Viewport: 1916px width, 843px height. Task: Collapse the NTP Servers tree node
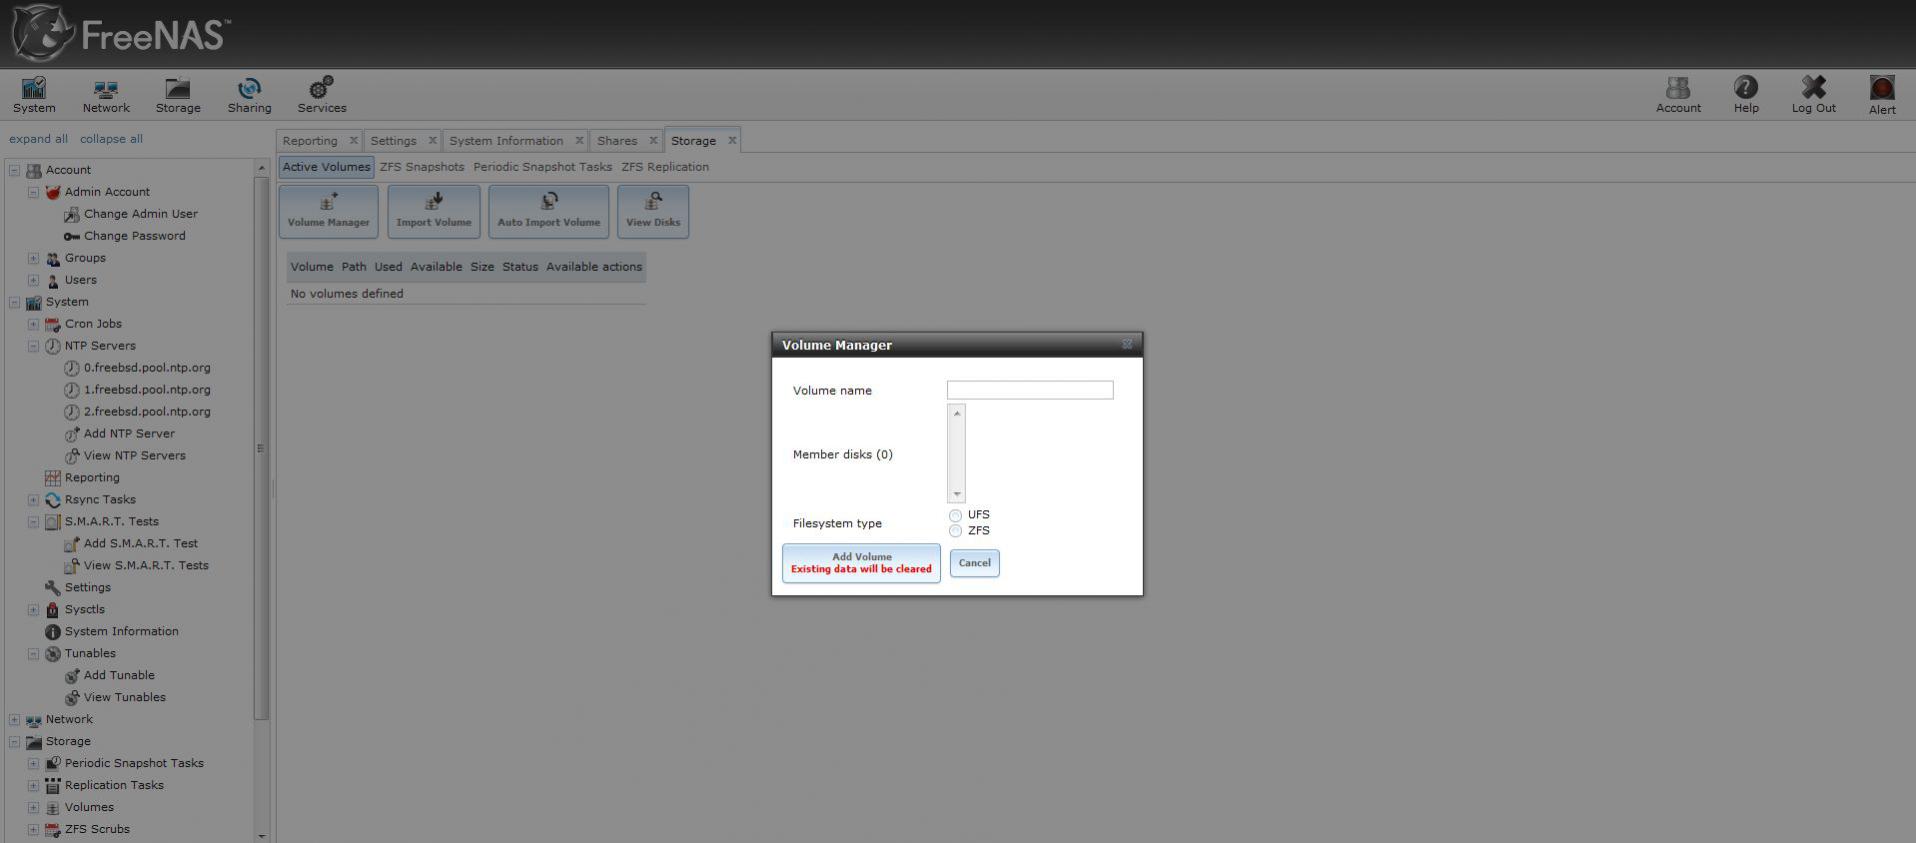tap(33, 346)
